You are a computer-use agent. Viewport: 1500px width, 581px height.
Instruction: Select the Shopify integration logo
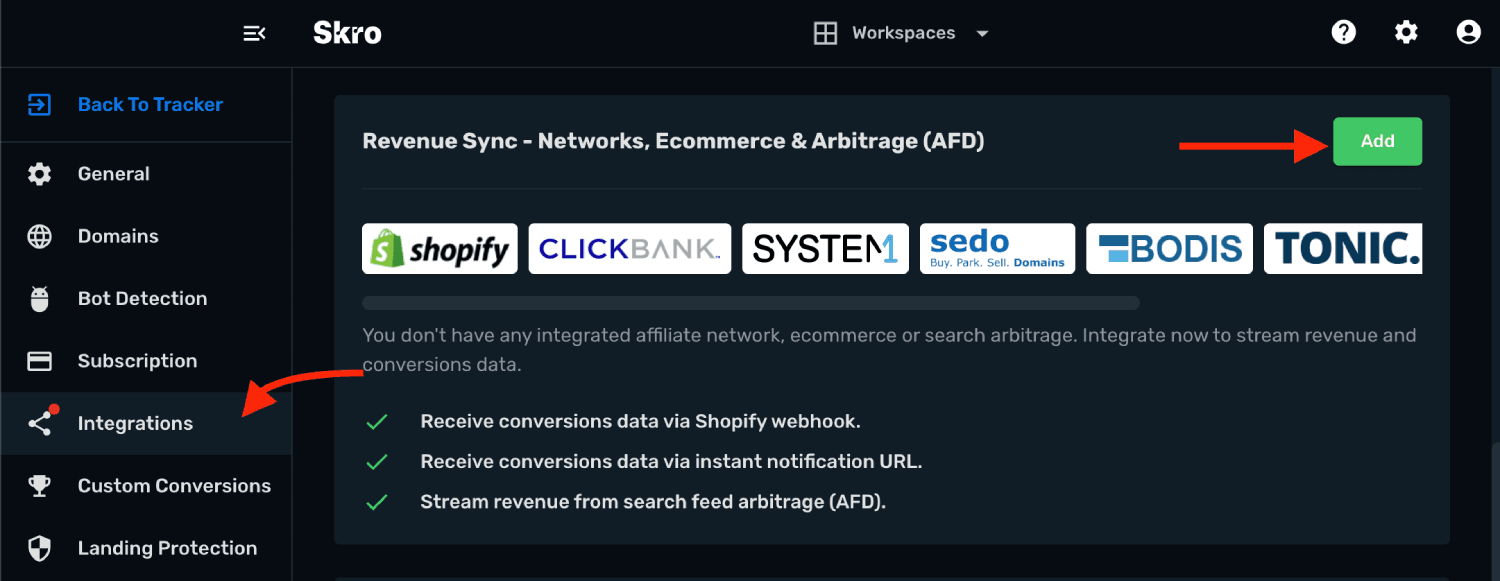tap(440, 248)
